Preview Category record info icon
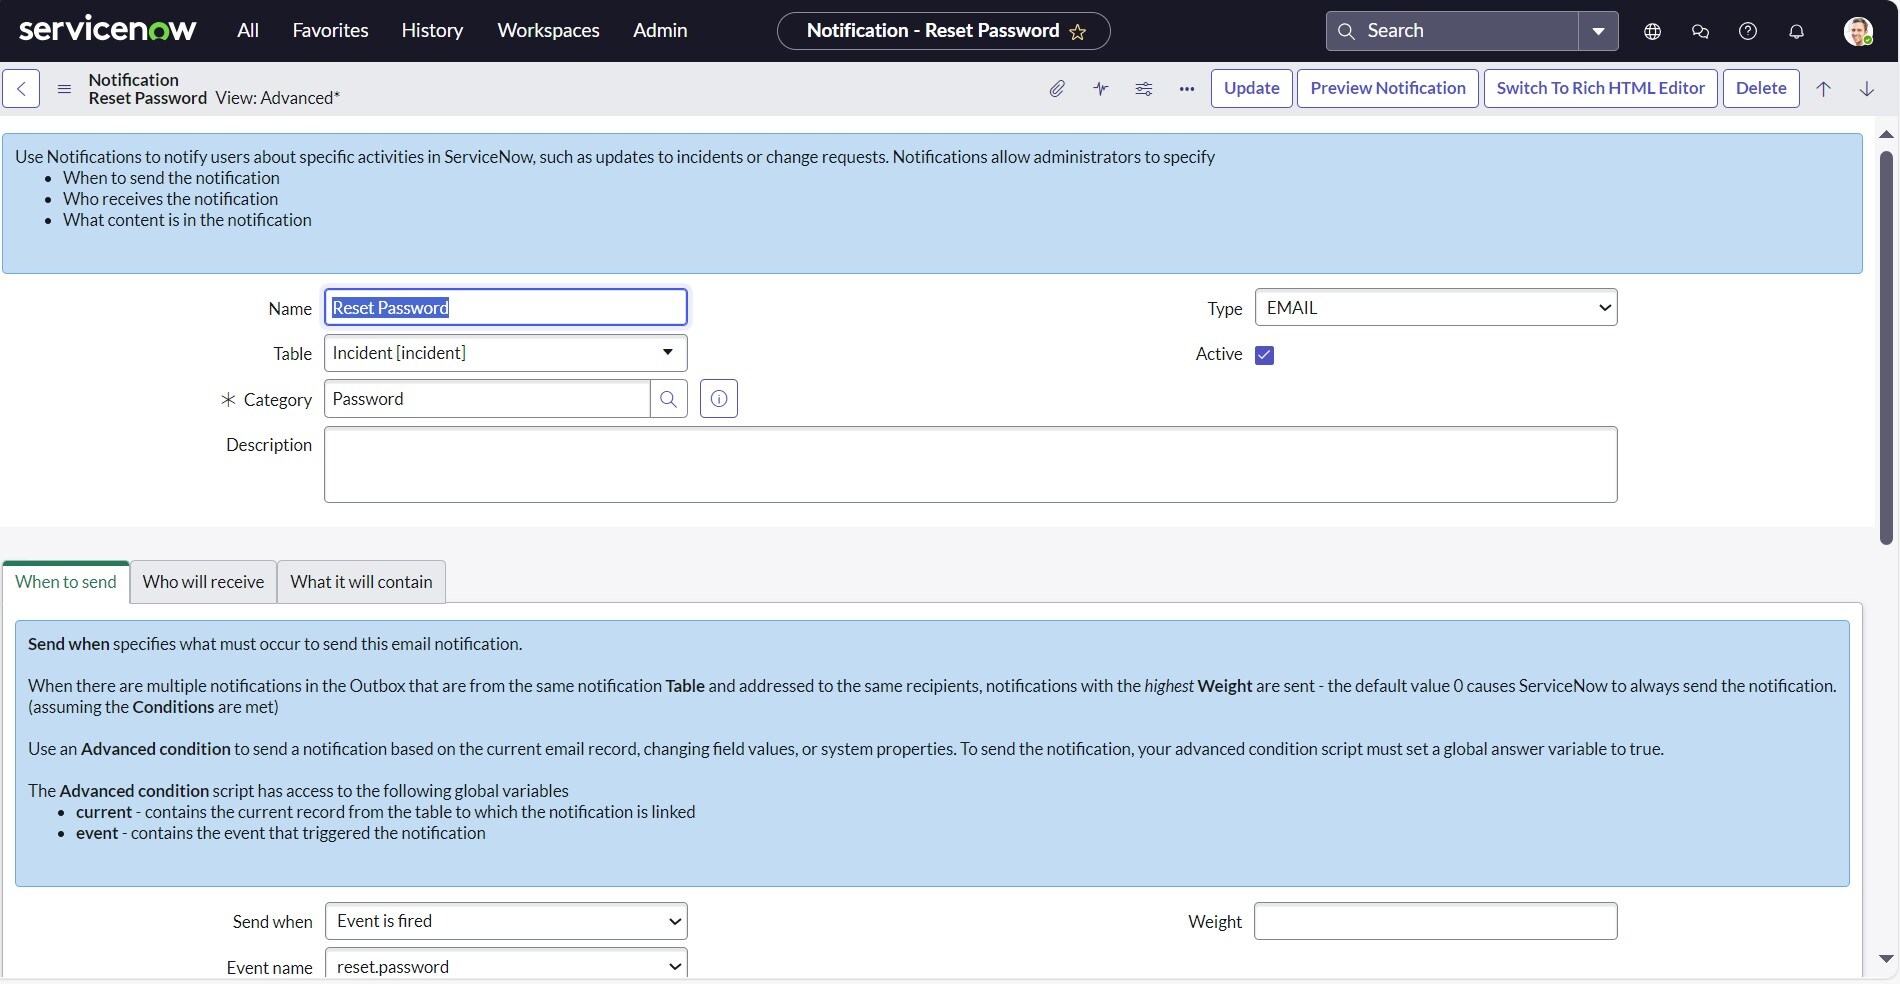Image resolution: width=1900 pixels, height=984 pixels. (x=719, y=399)
